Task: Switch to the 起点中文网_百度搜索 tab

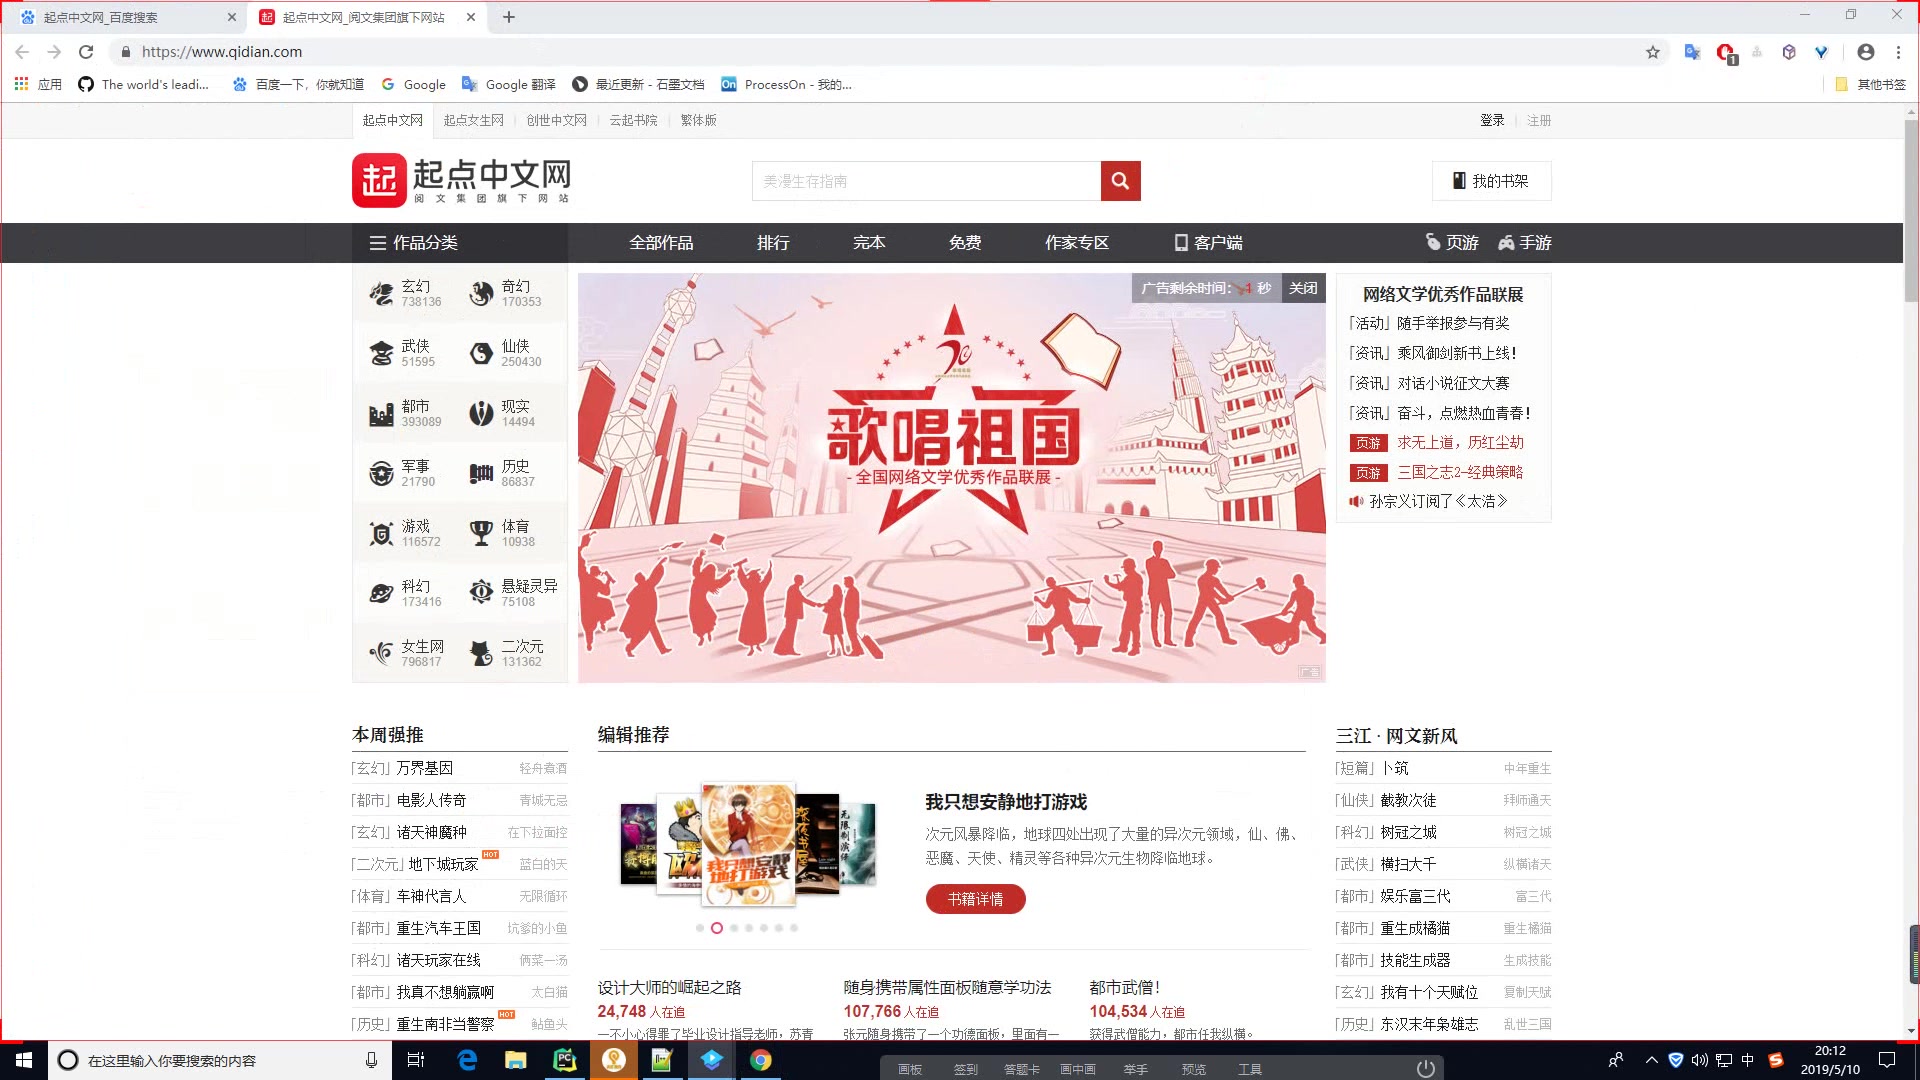Action: tap(100, 17)
